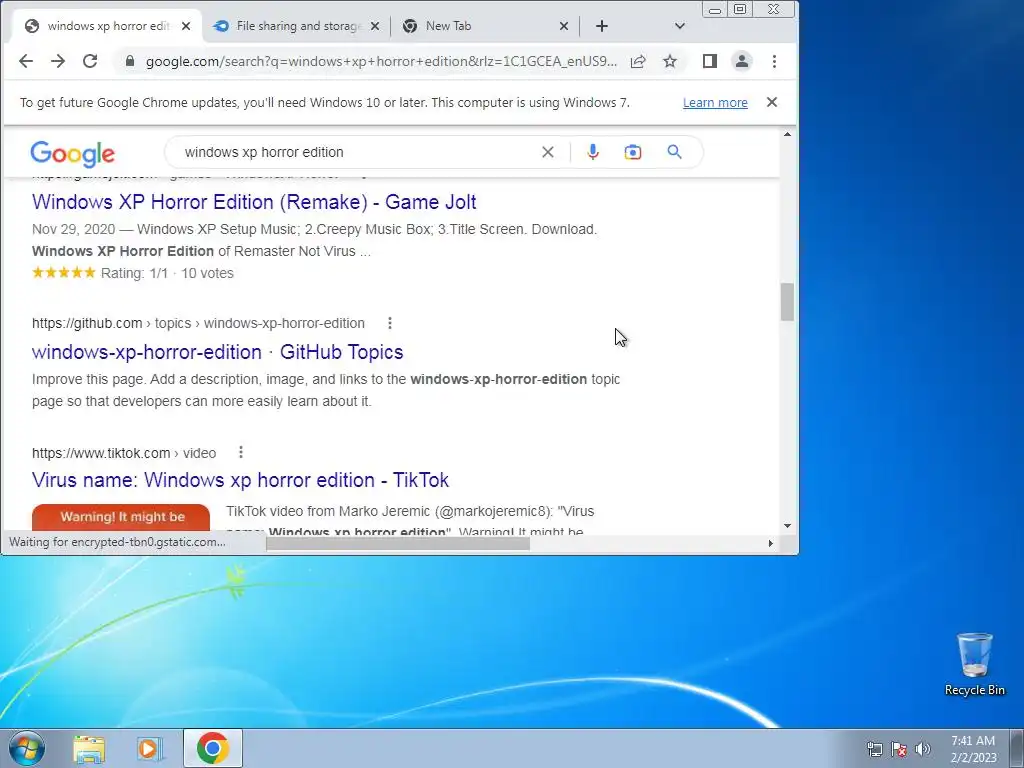Image resolution: width=1024 pixels, height=768 pixels.
Task: Close the New Tab tab
Action: (x=564, y=26)
